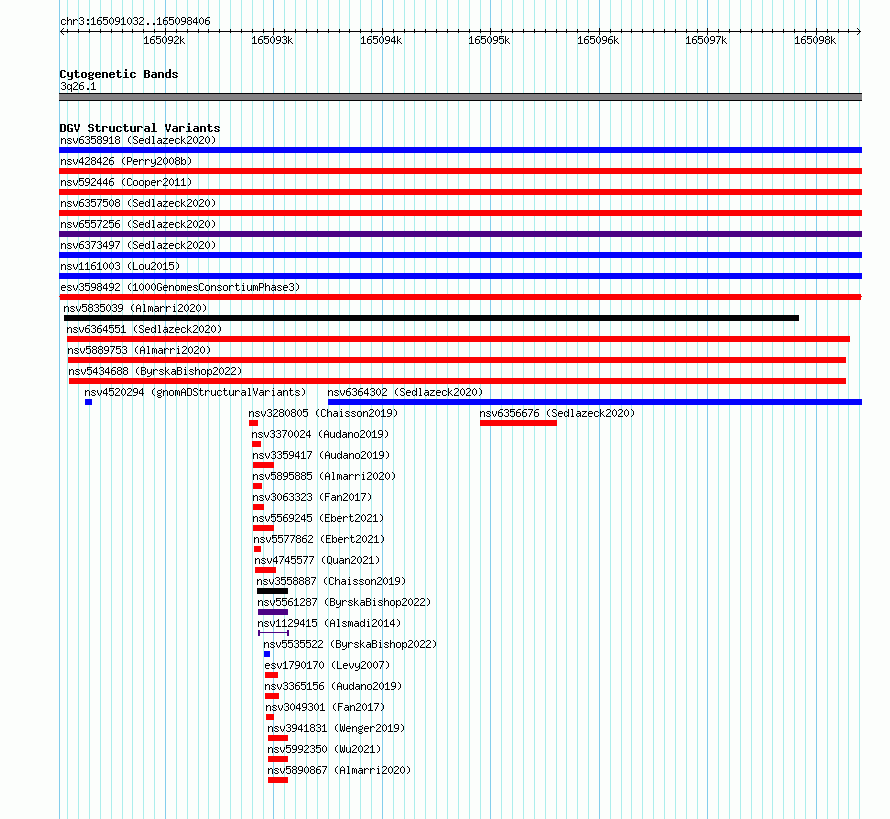Select nsv5434688 (ByrskaBishop2022) label

tap(155, 371)
